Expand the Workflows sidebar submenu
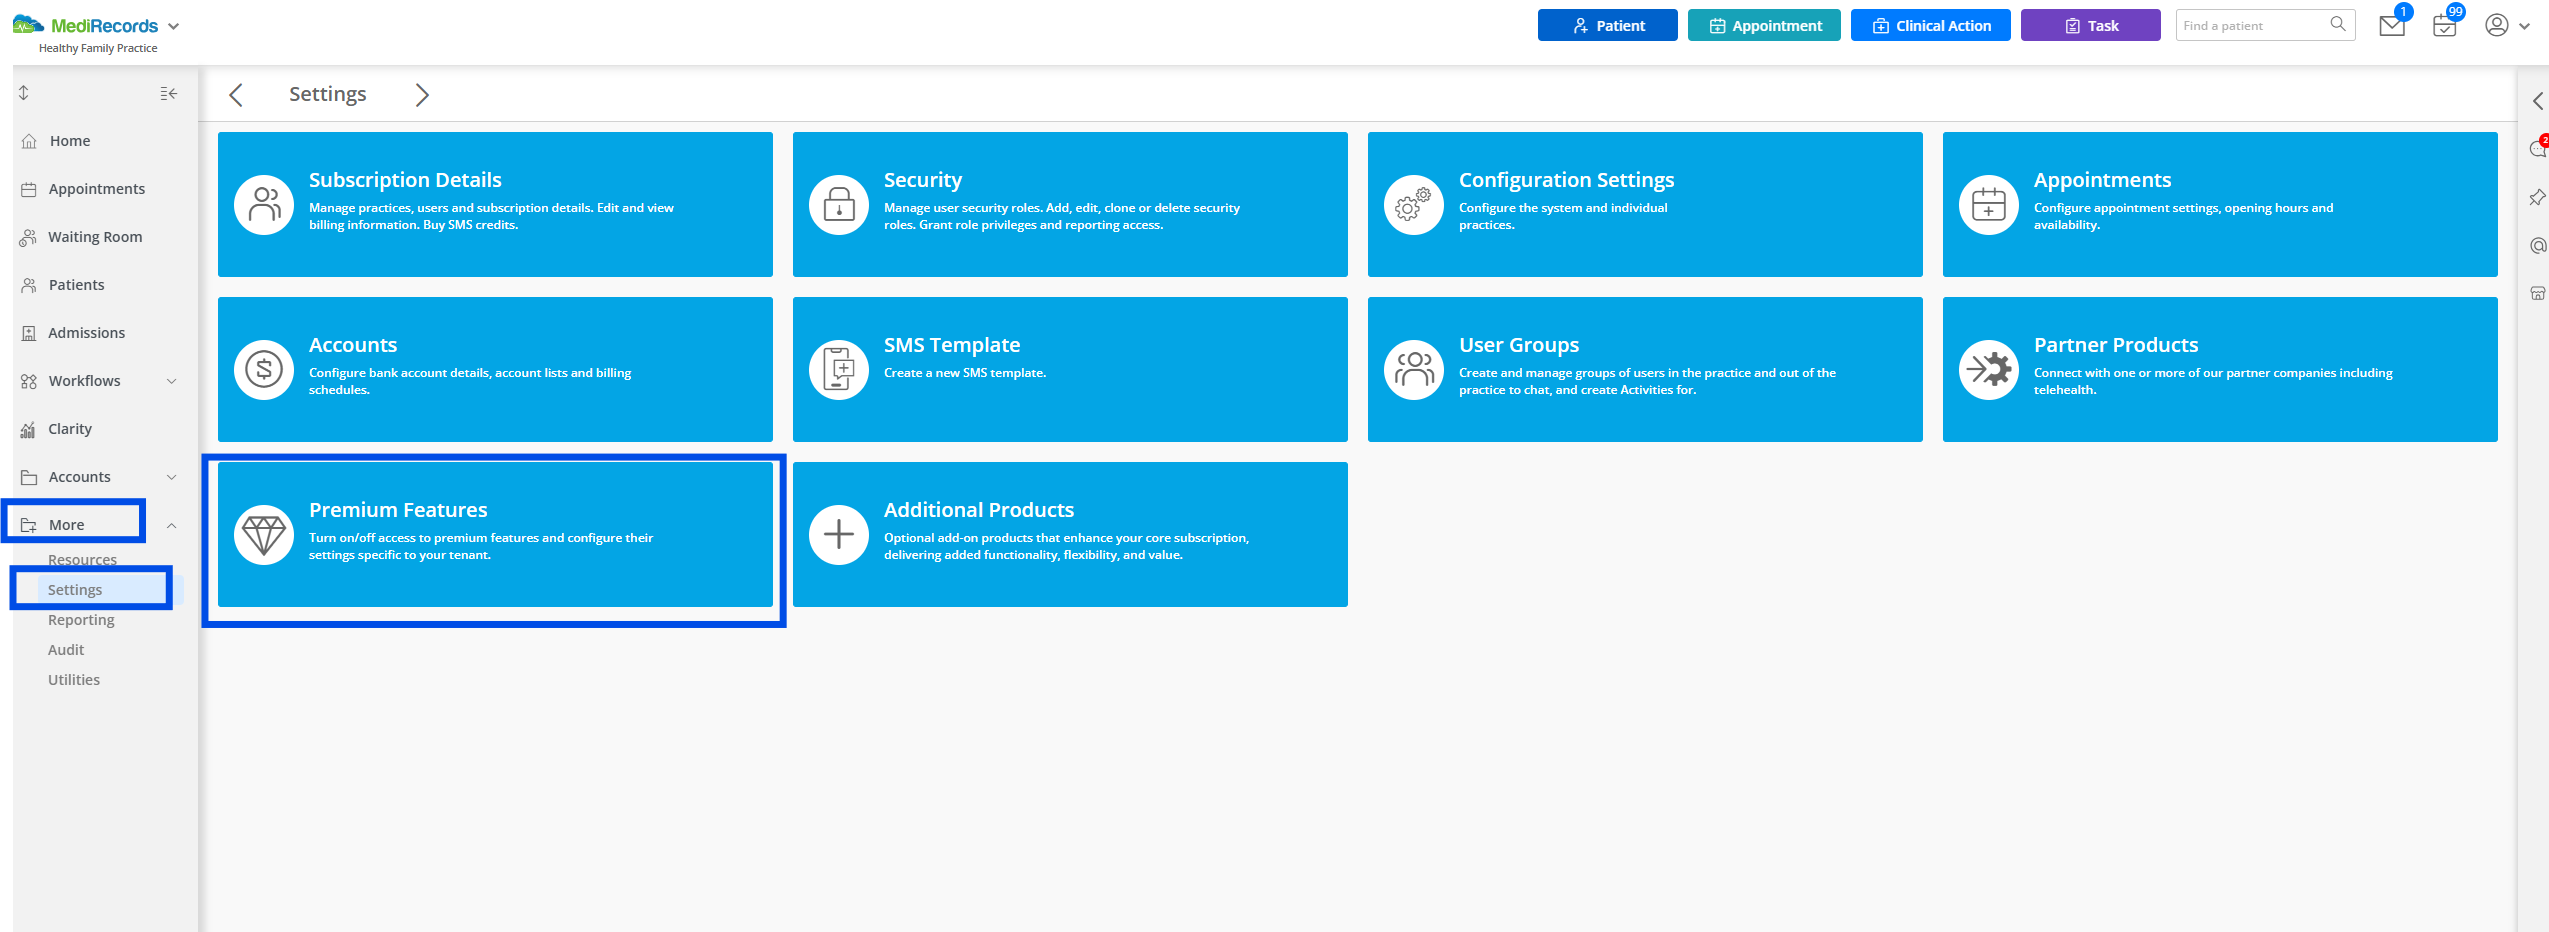The width and height of the screenshot is (2549, 932). [171, 381]
